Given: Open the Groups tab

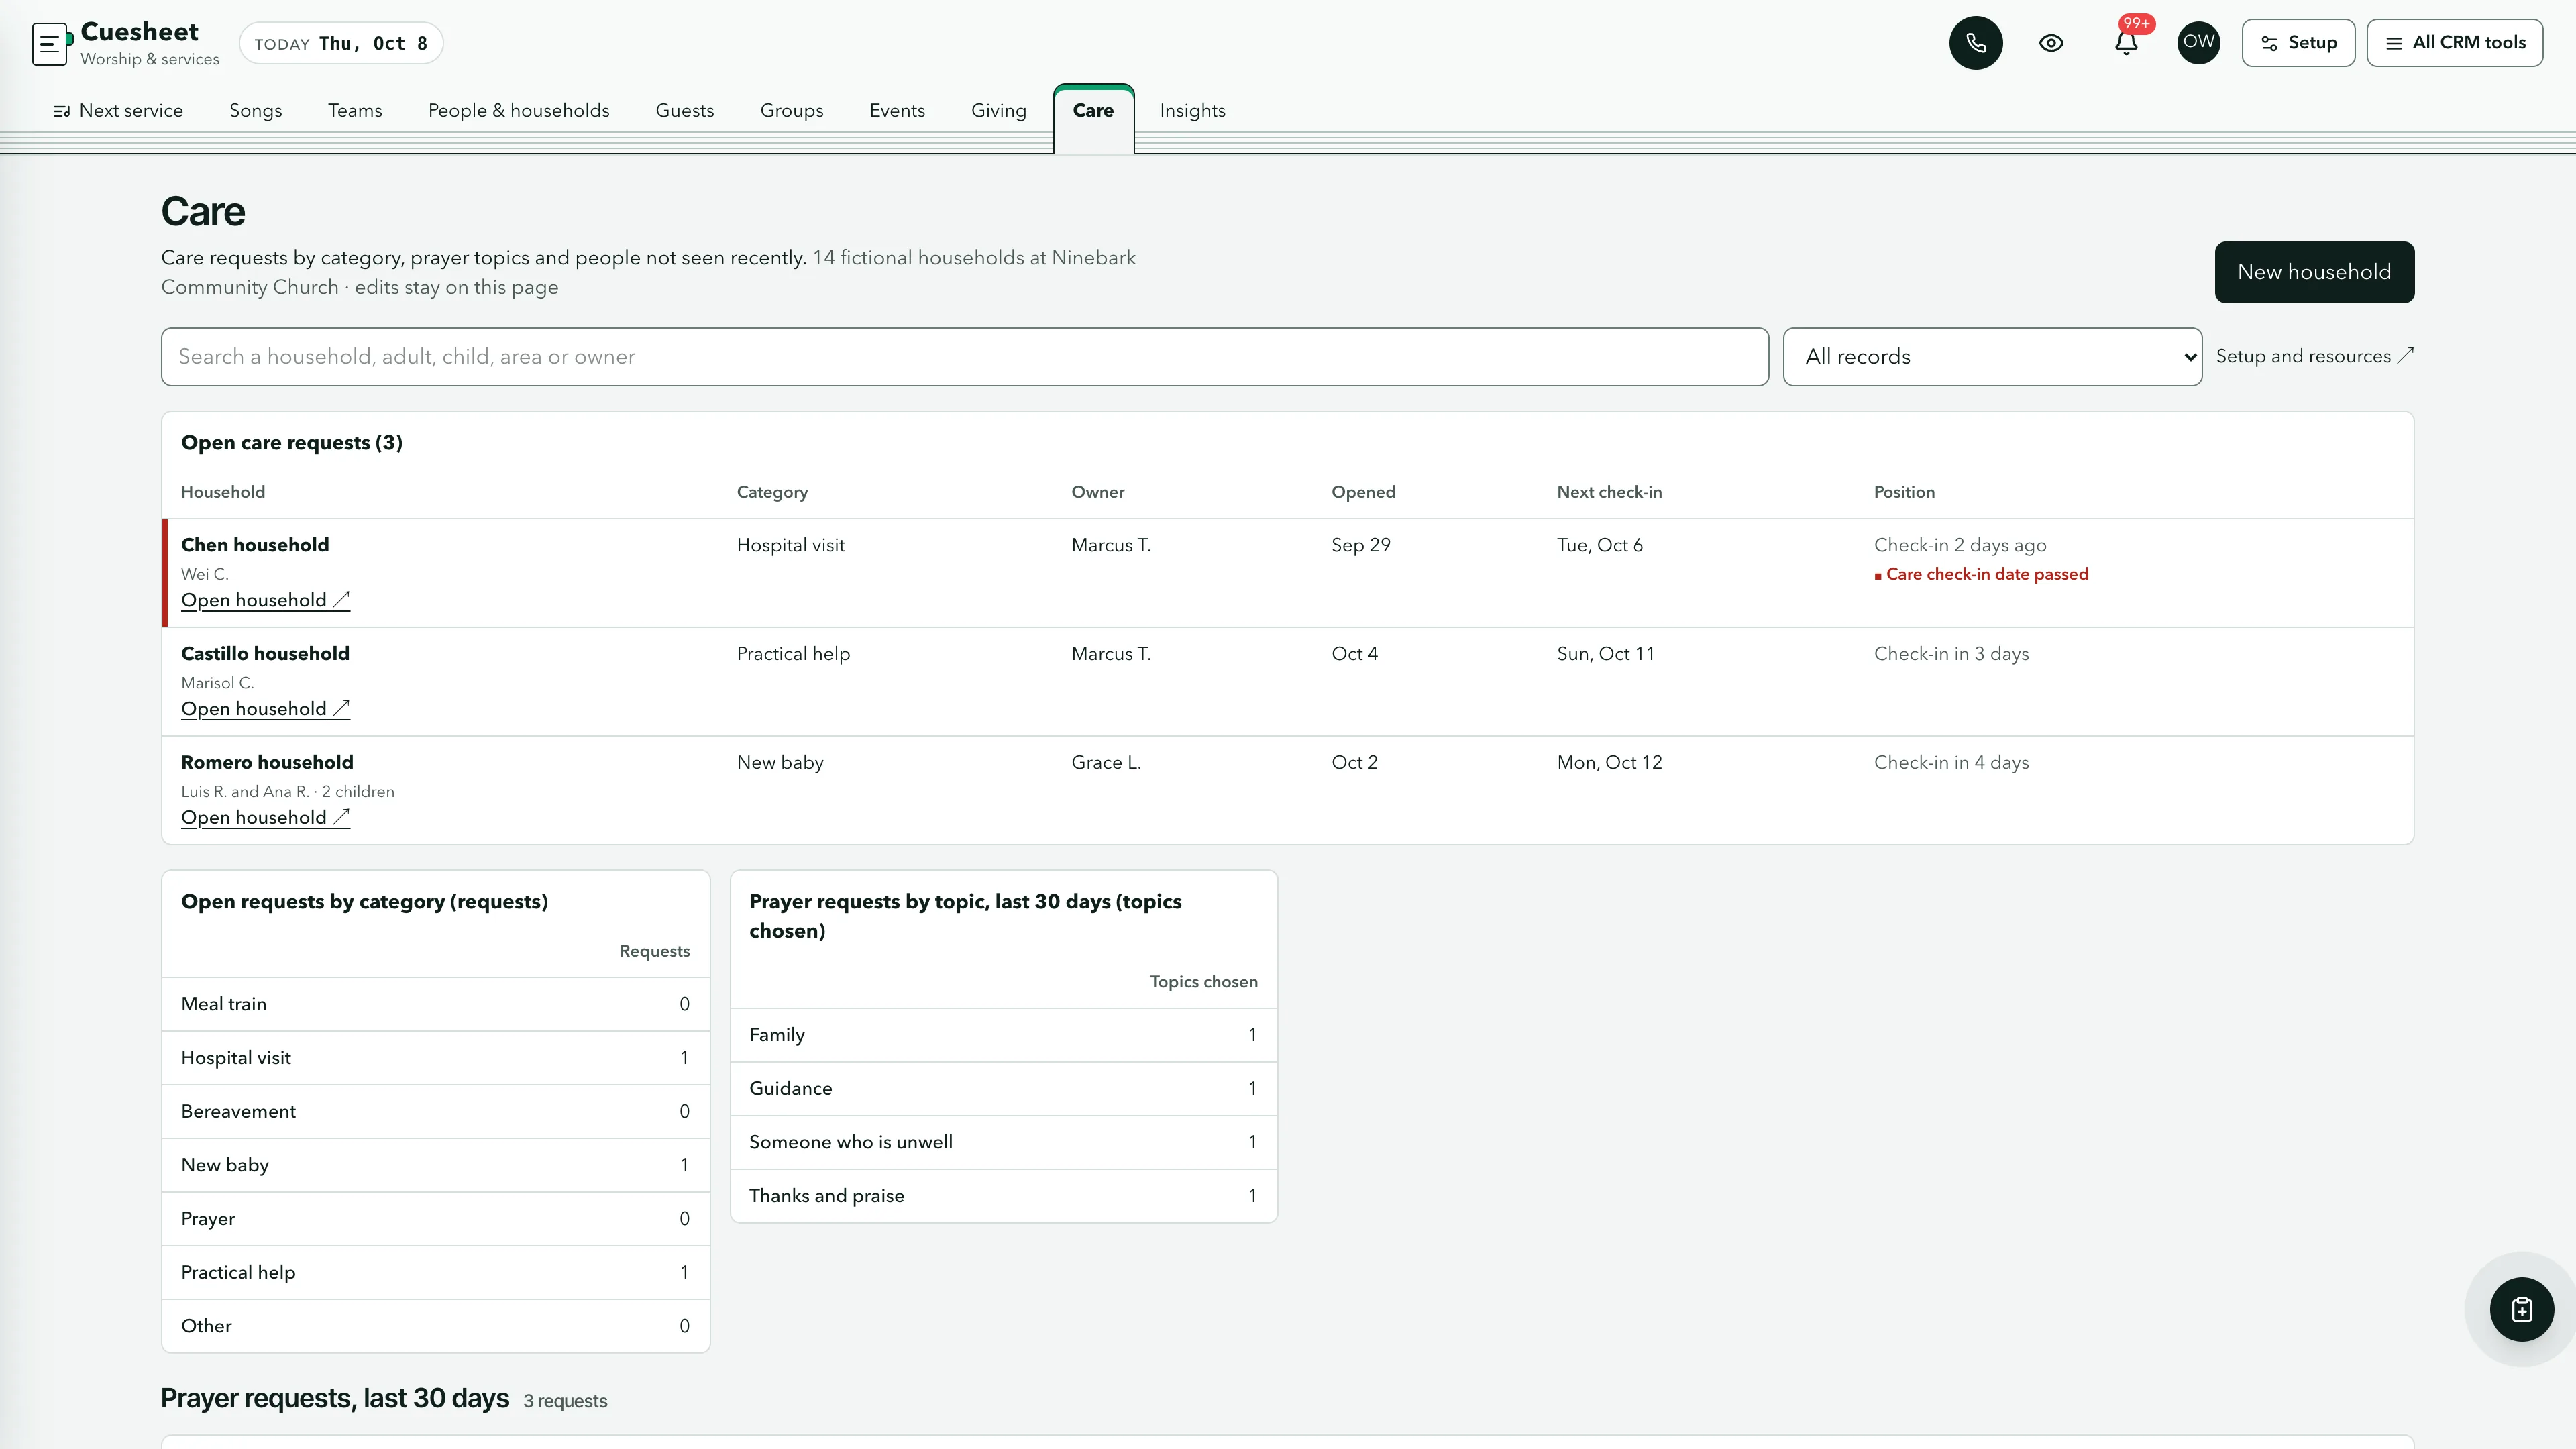Looking at the screenshot, I should coord(791,111).
